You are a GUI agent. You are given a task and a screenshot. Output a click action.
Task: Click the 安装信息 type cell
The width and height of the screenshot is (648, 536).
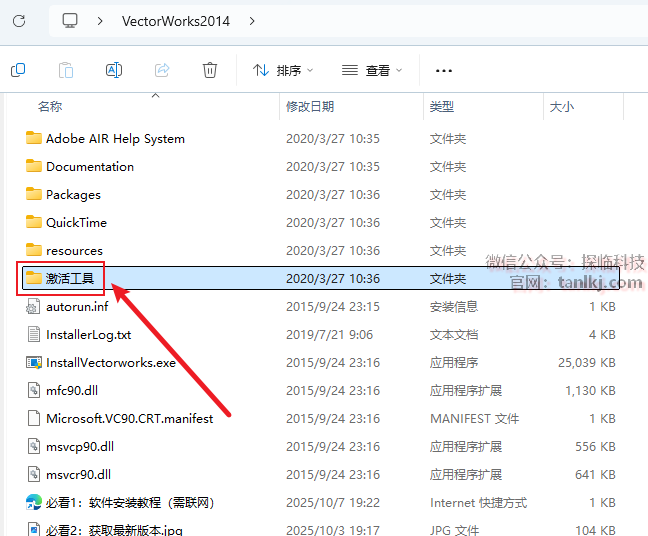(x=454, y=307)
